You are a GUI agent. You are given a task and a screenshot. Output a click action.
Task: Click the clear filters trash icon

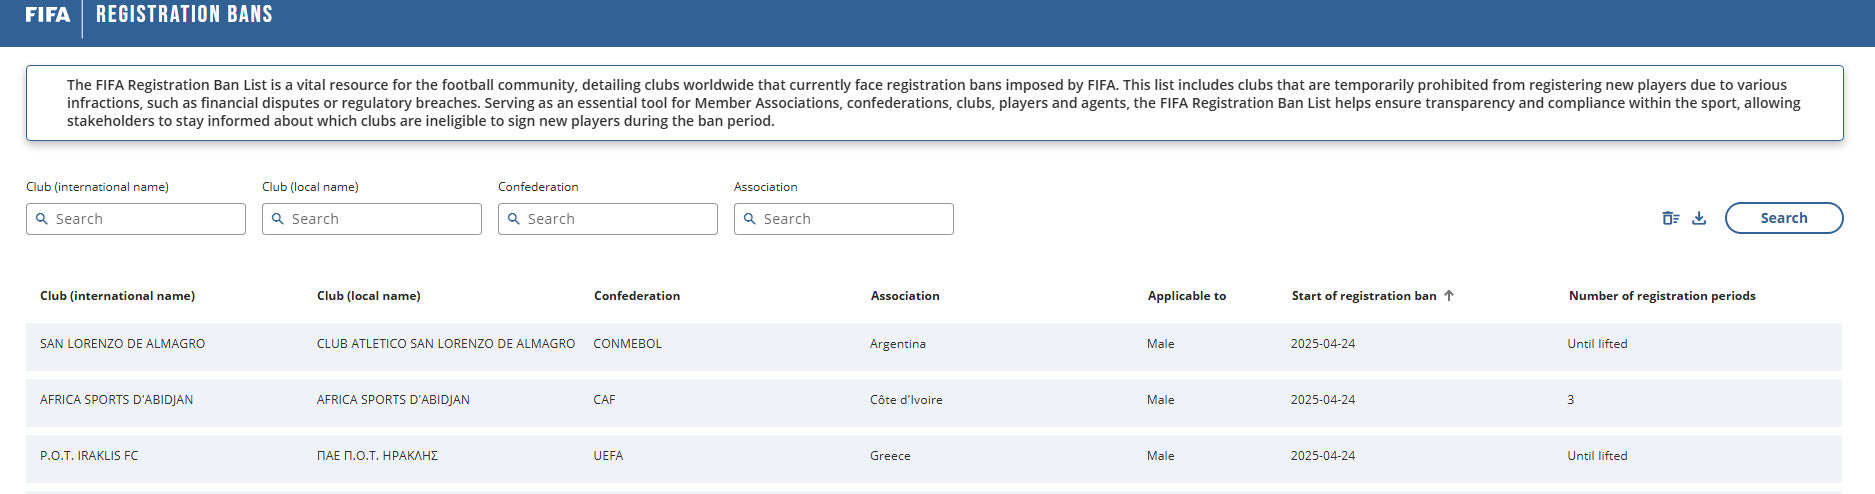click(x=1670, y=218)
